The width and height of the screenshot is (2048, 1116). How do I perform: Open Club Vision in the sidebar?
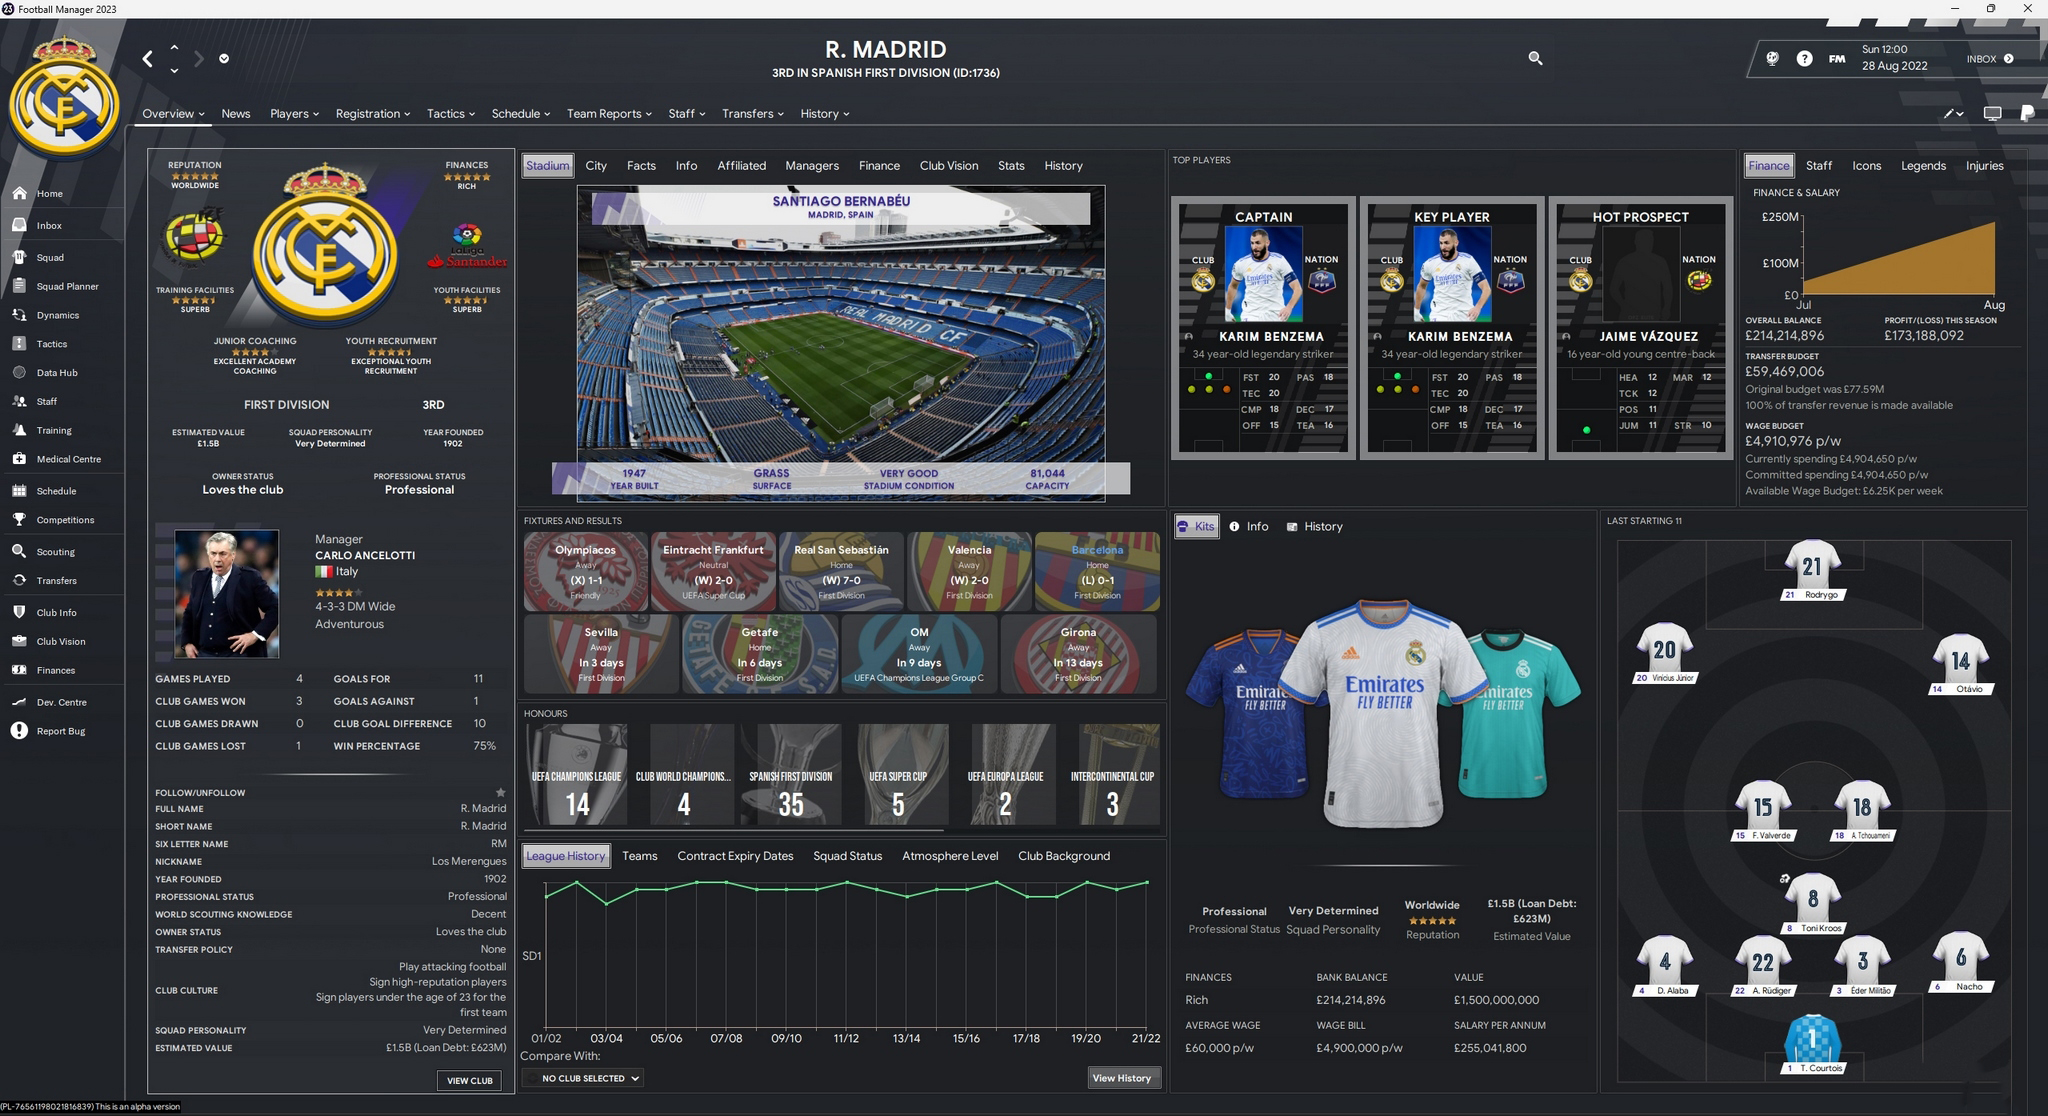62,642
